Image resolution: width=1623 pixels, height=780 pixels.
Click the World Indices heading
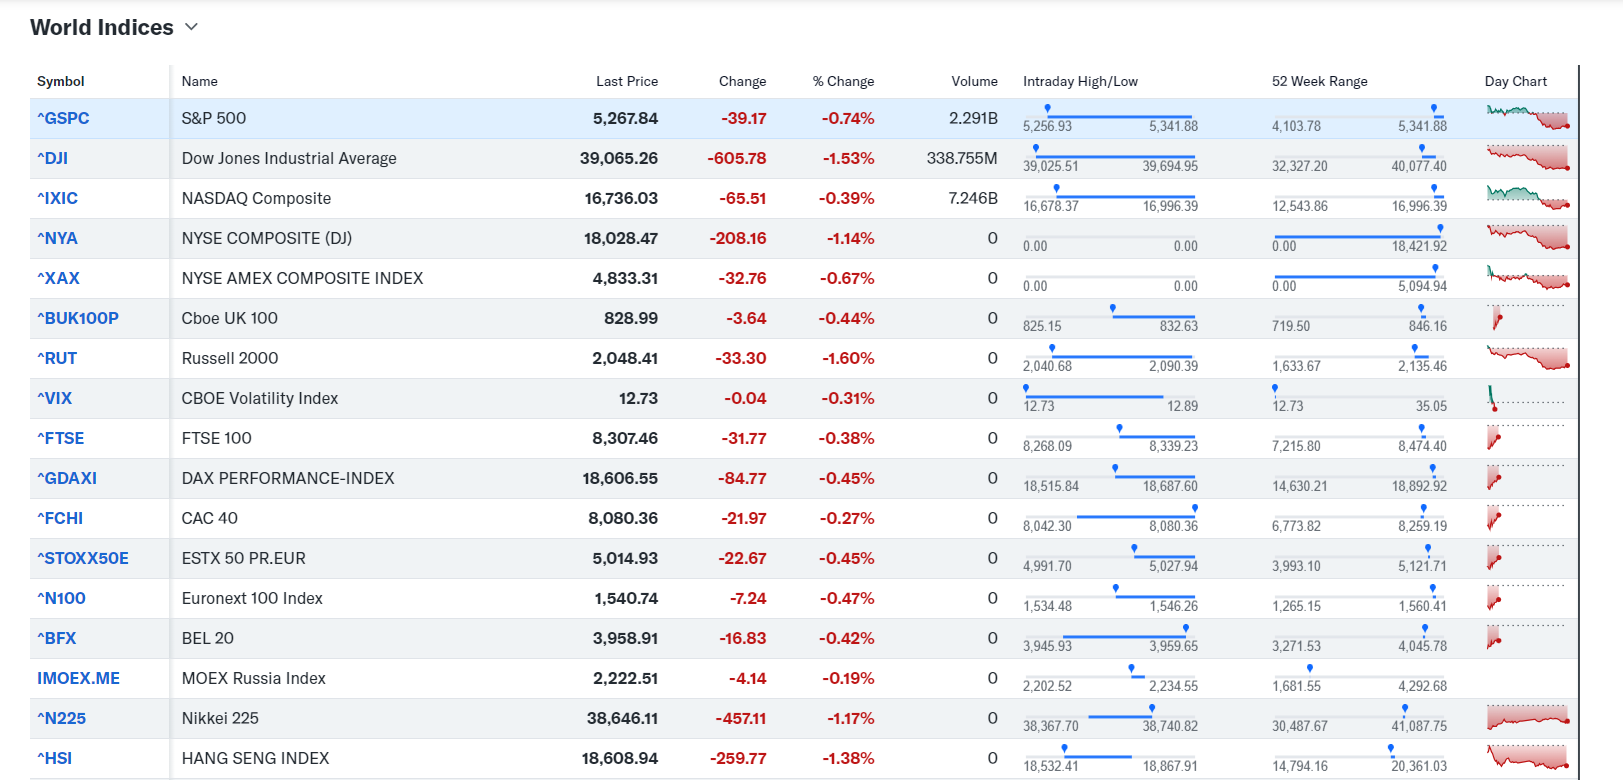point(102,27)
